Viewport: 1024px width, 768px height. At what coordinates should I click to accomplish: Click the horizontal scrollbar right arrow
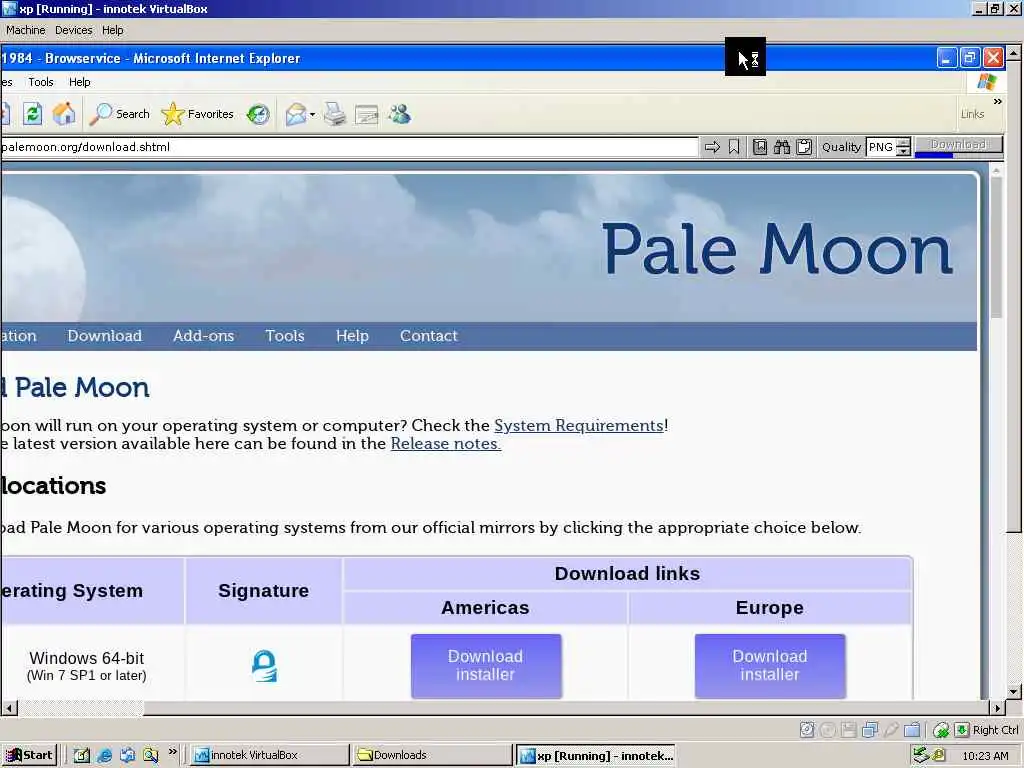997,708
